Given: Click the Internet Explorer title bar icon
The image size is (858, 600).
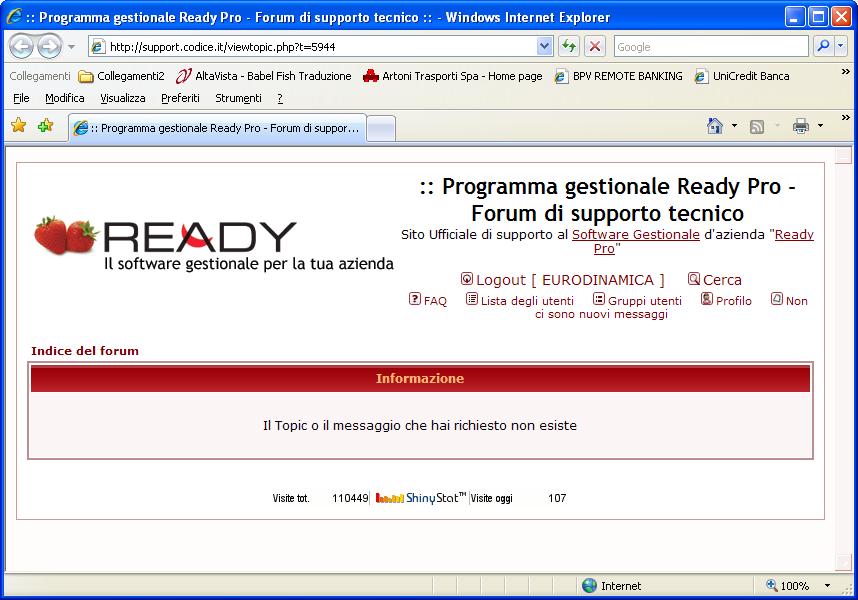Looking at the screenshot, I should 14,16.
